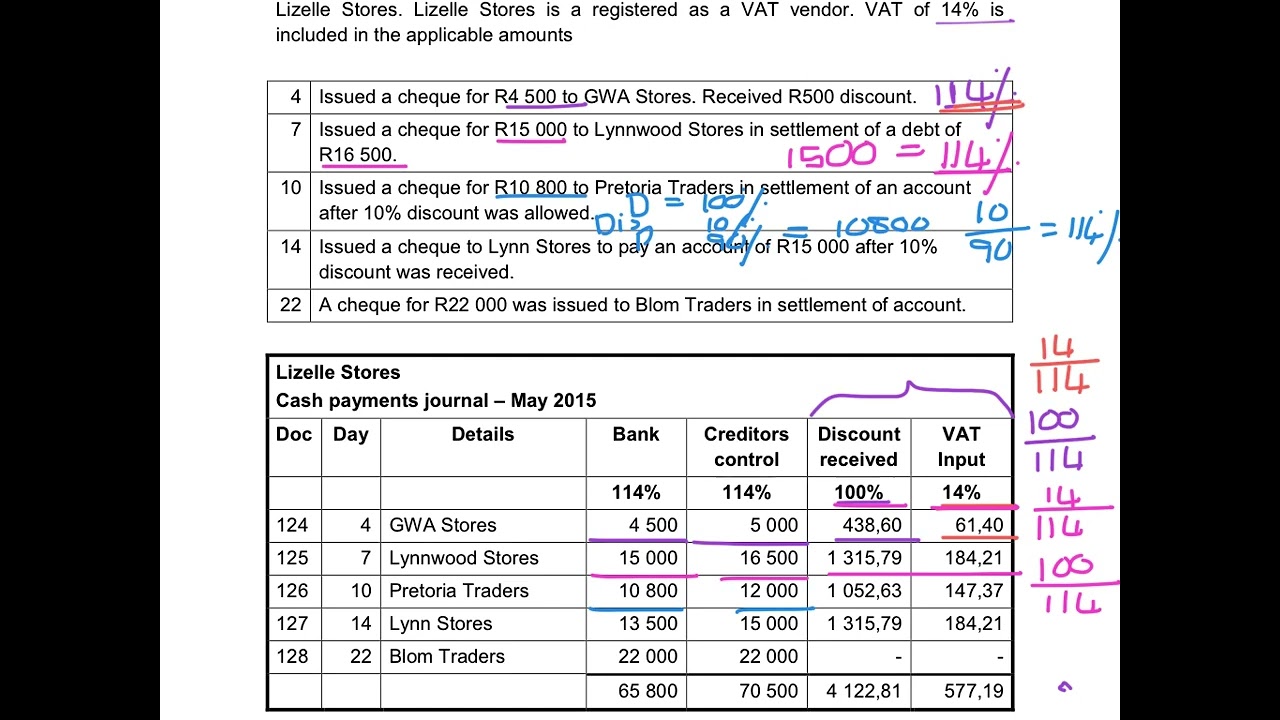This screenshot has width=1280, height=720.
Task: Click Bank amount 4 500 for GWA Stores
Action: click(653, 525)
